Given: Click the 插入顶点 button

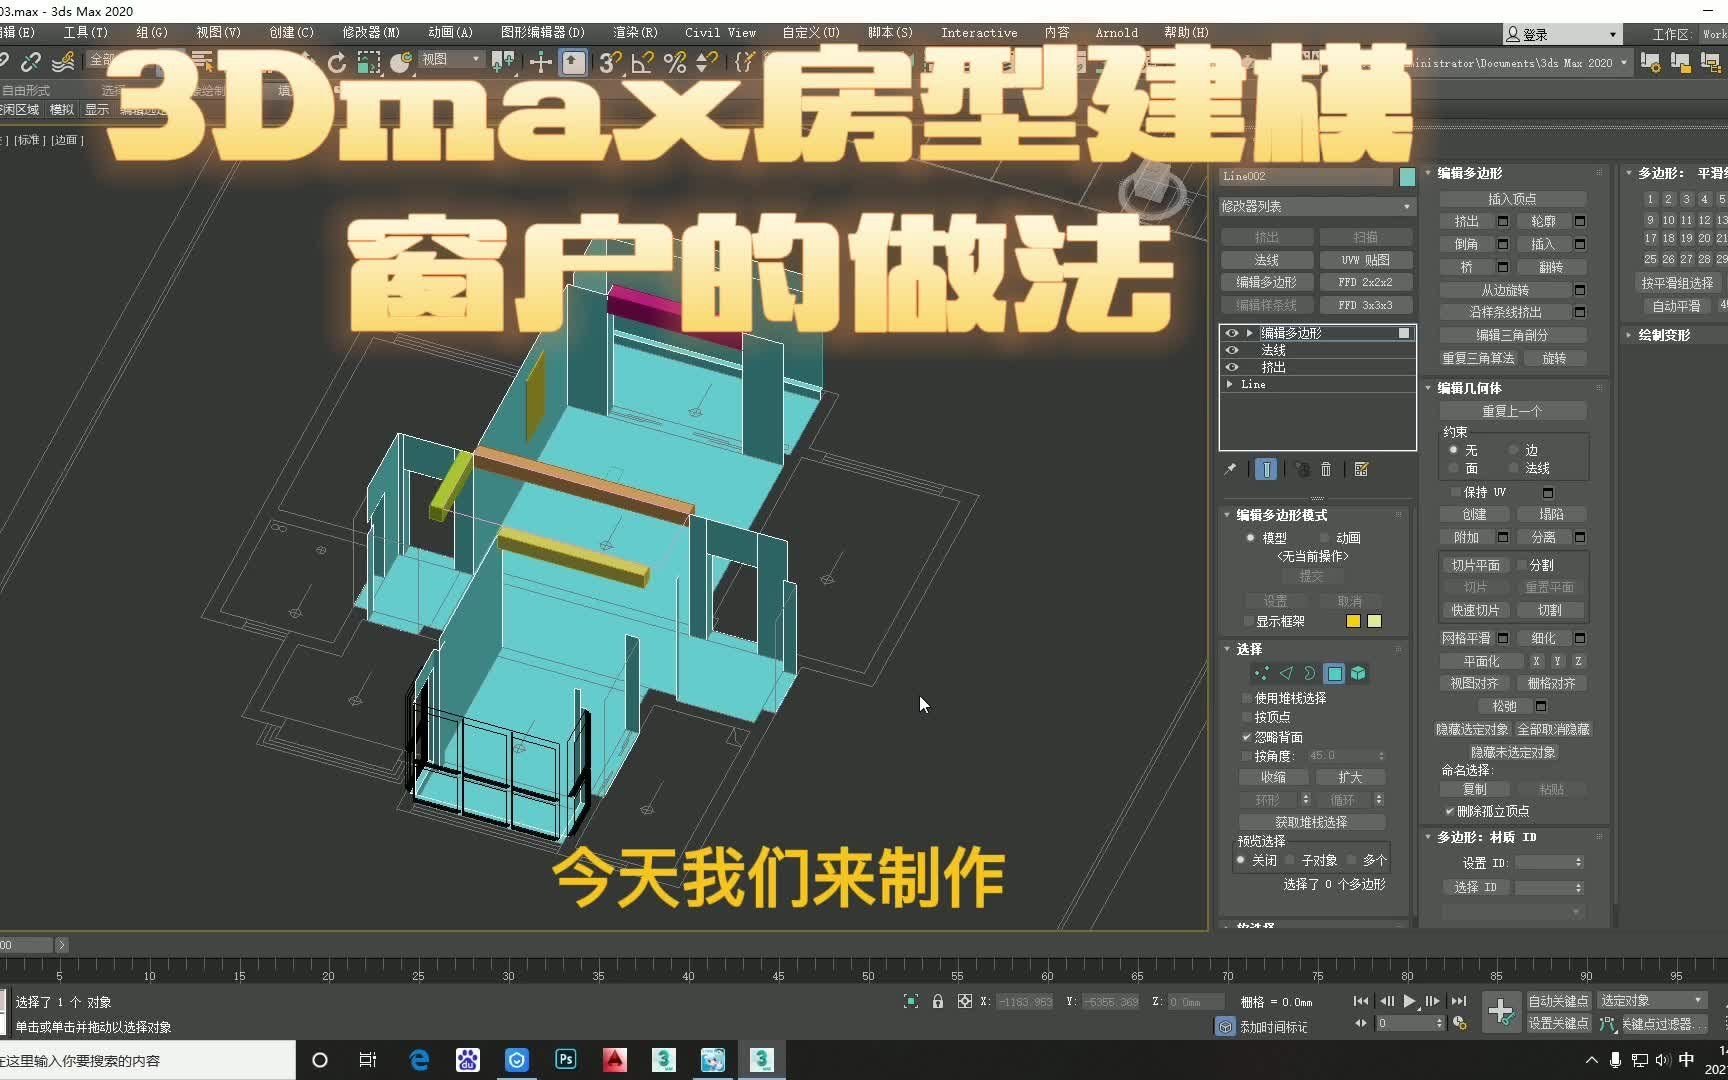Looking at the screenshot, I should click(1512, 198).
